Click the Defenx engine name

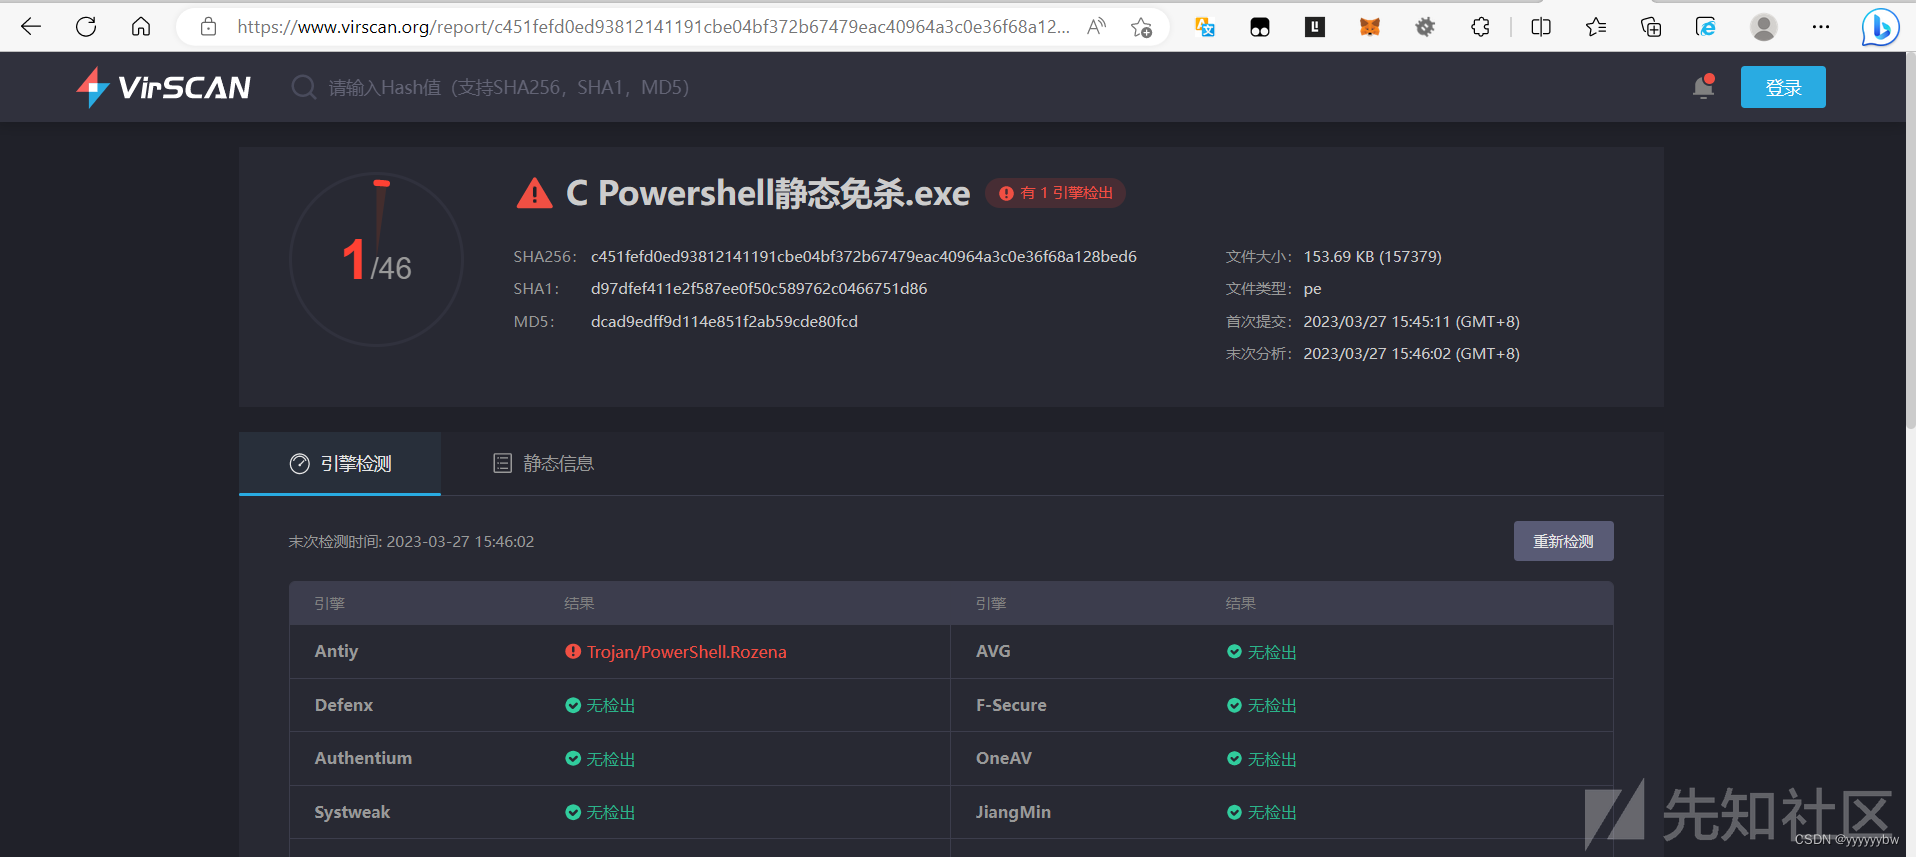[344, 705]
